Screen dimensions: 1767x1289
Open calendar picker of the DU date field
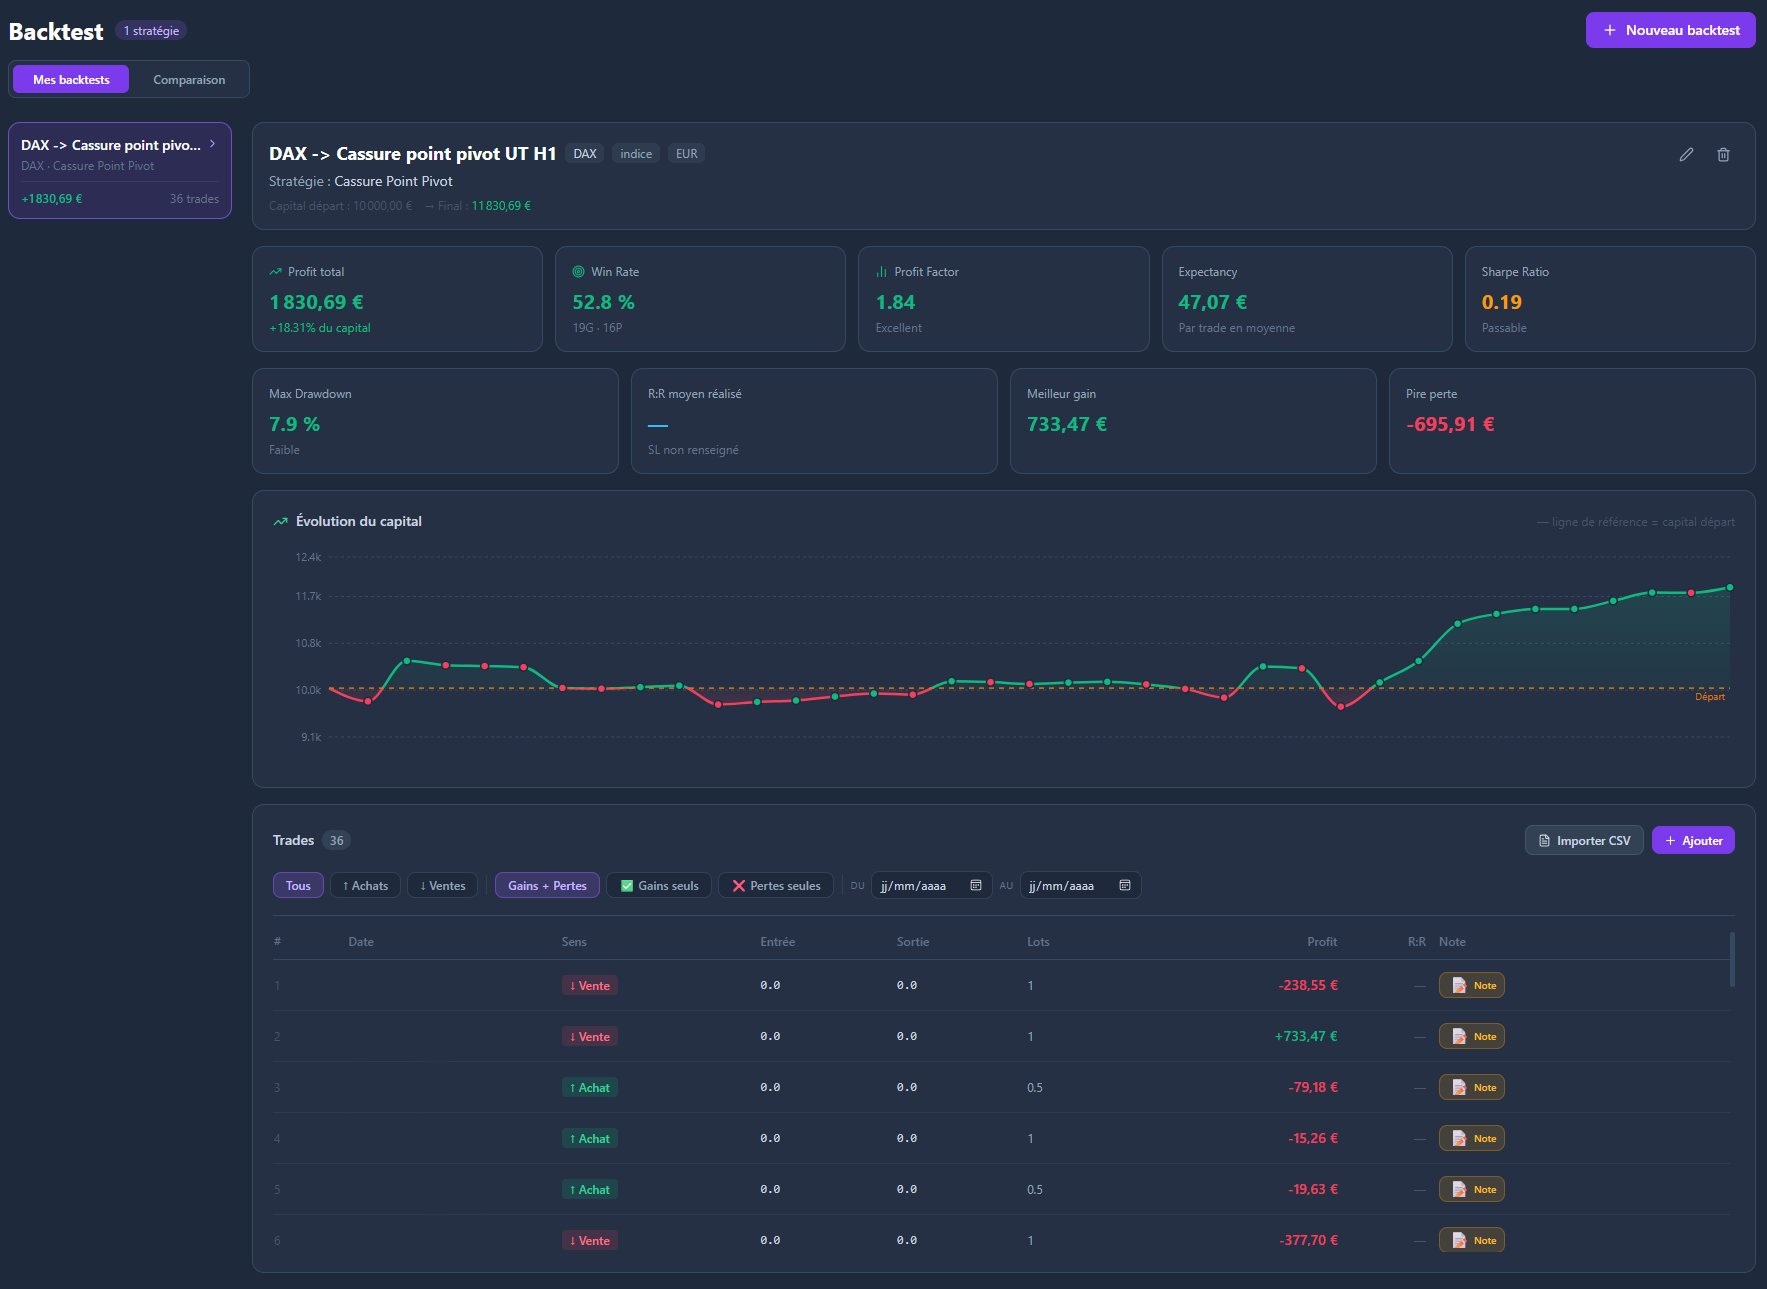coord(976,885)
